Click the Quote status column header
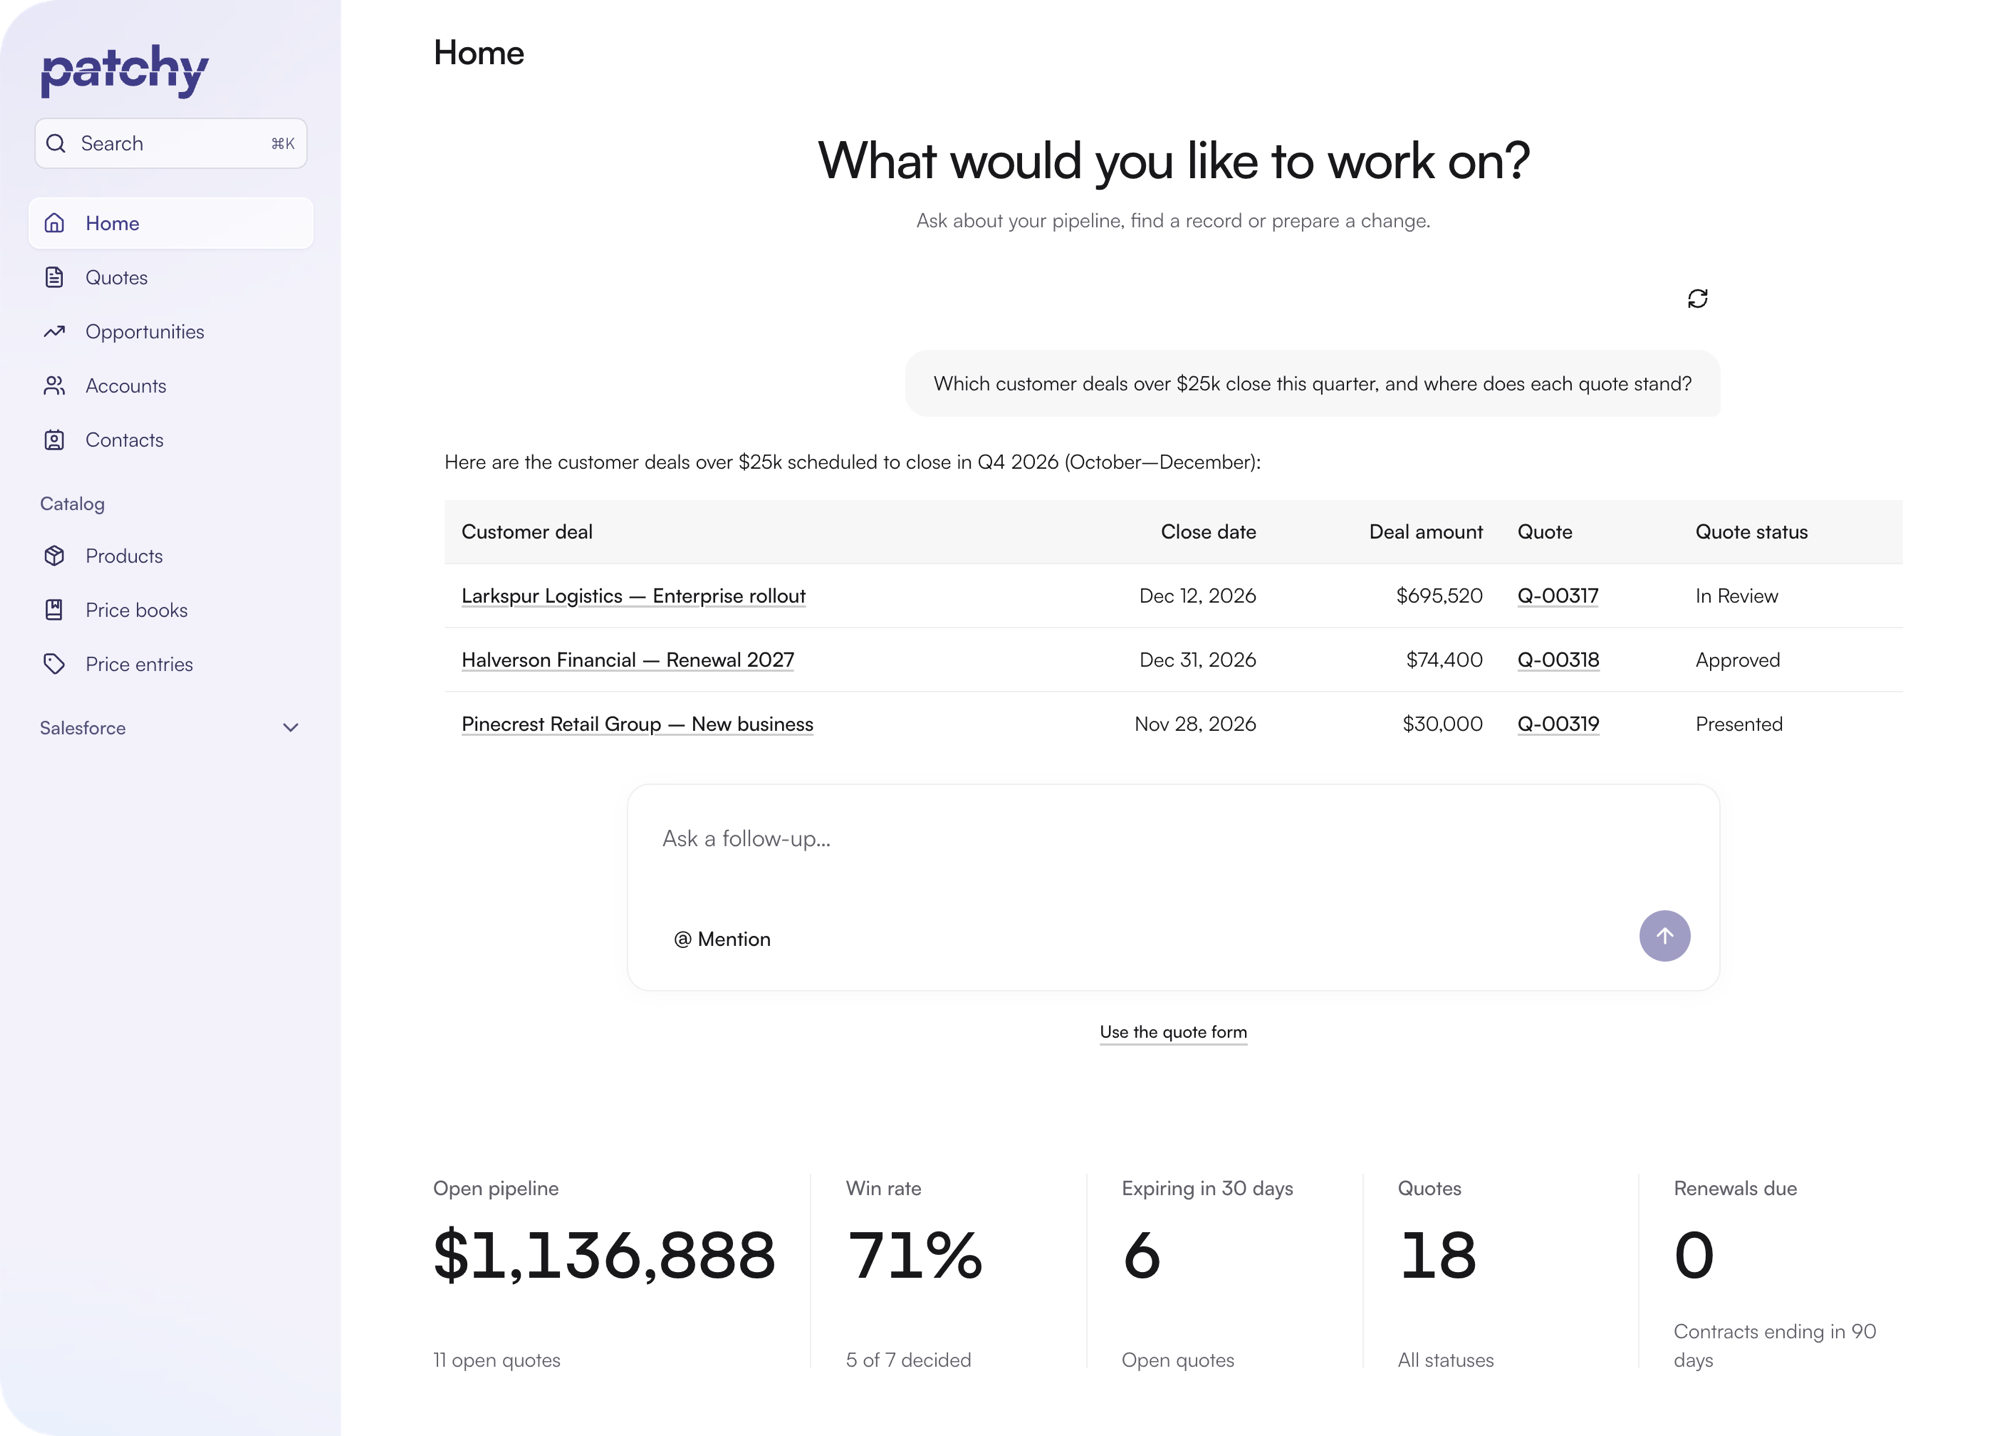Image resolution: width=2000 pixels, height=1436 pixels. 1751,532
